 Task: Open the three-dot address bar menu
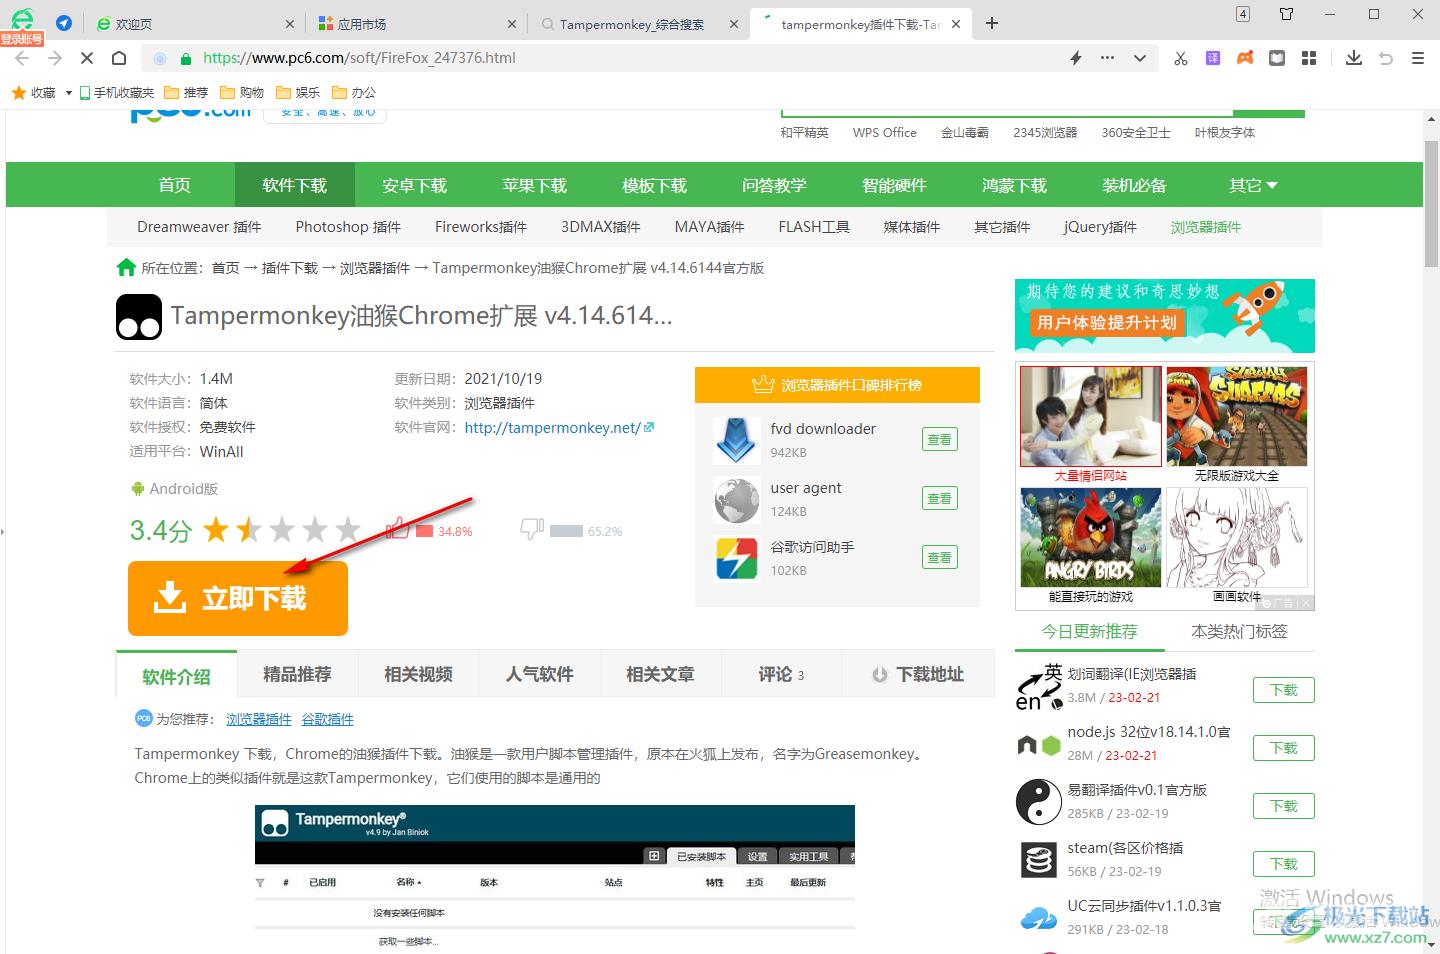(1107, 58)
